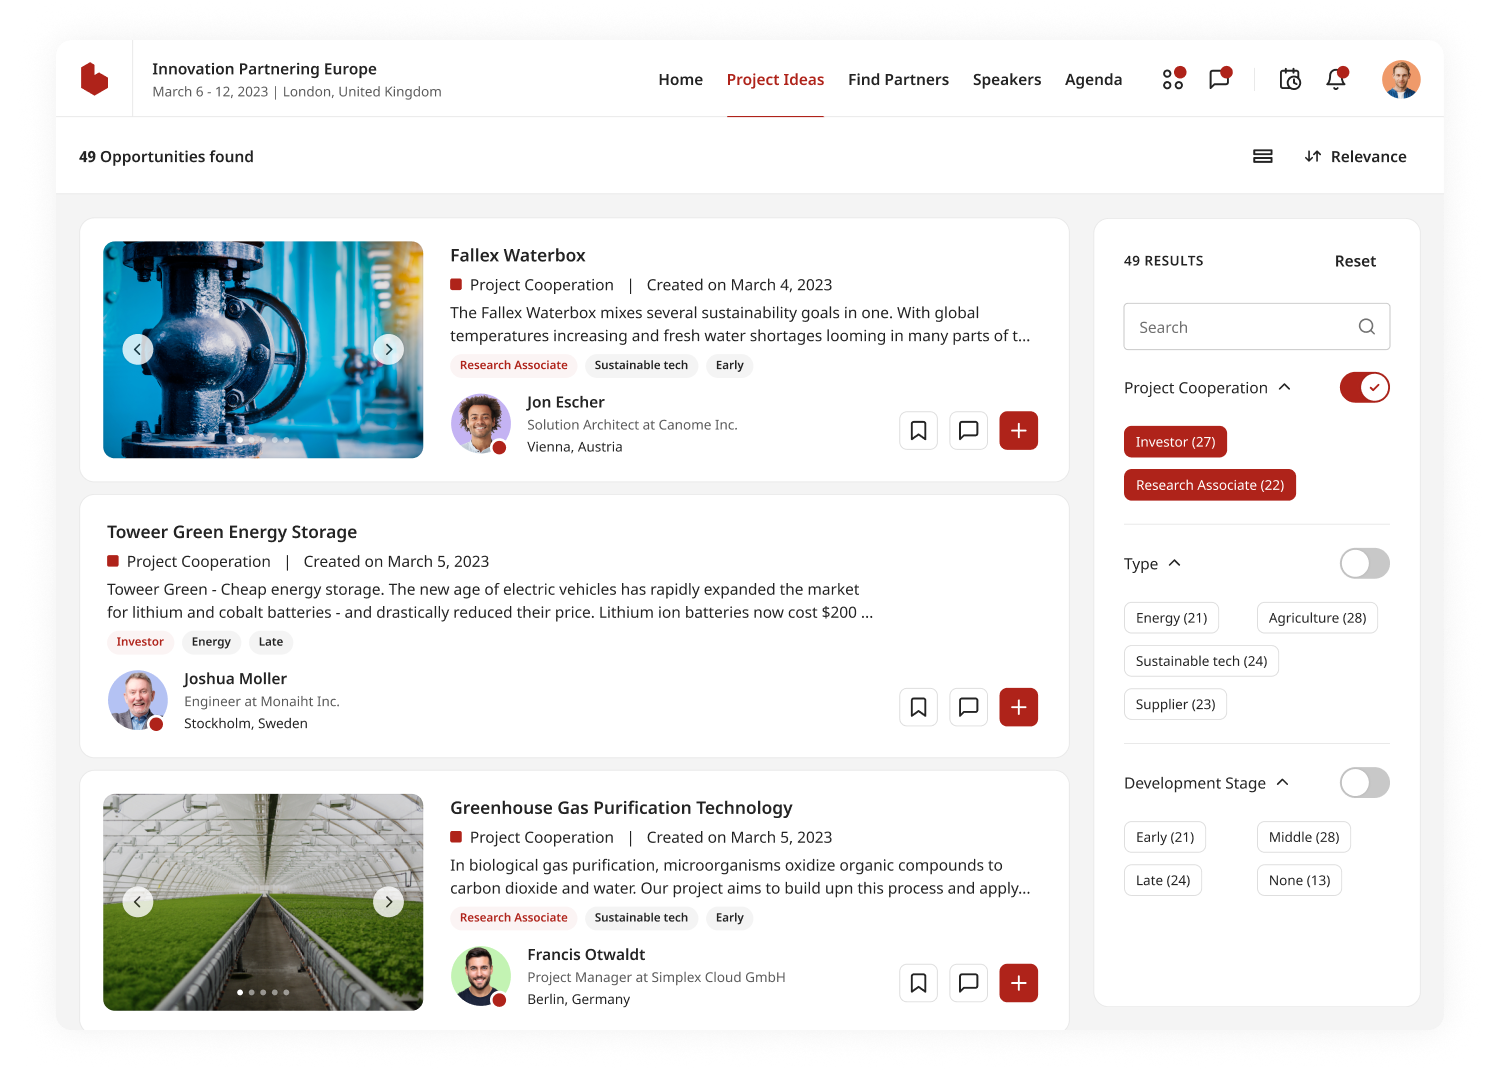
Task: Open Jon Escher's profile photo
Action: [481, 424]
